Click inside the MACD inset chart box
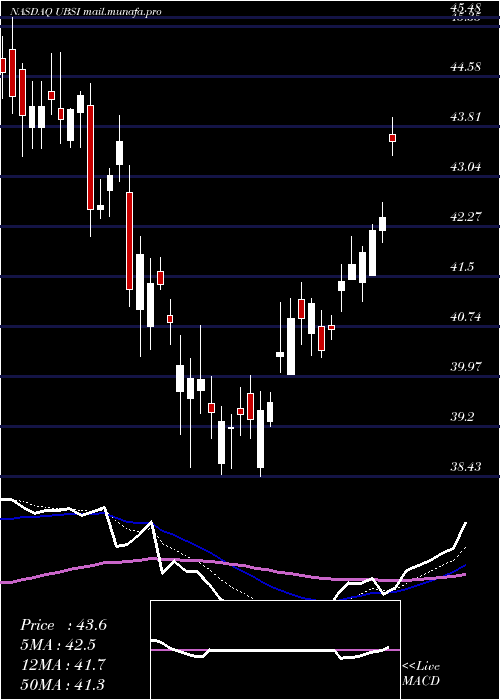 click(275, 650)
